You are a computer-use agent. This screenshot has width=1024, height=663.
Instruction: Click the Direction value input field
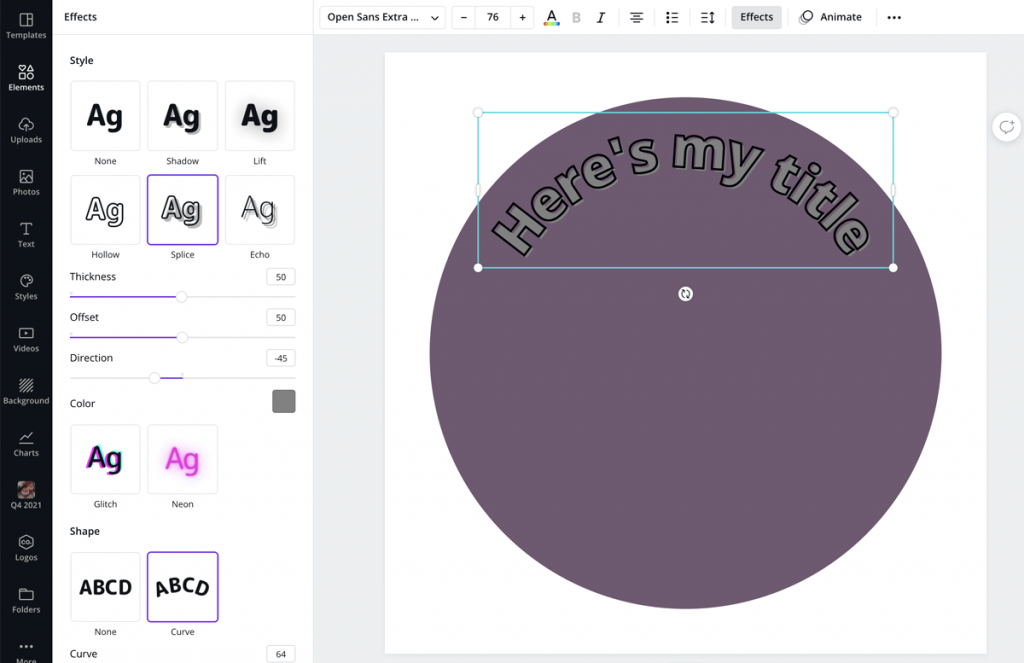tap(279, 357)
